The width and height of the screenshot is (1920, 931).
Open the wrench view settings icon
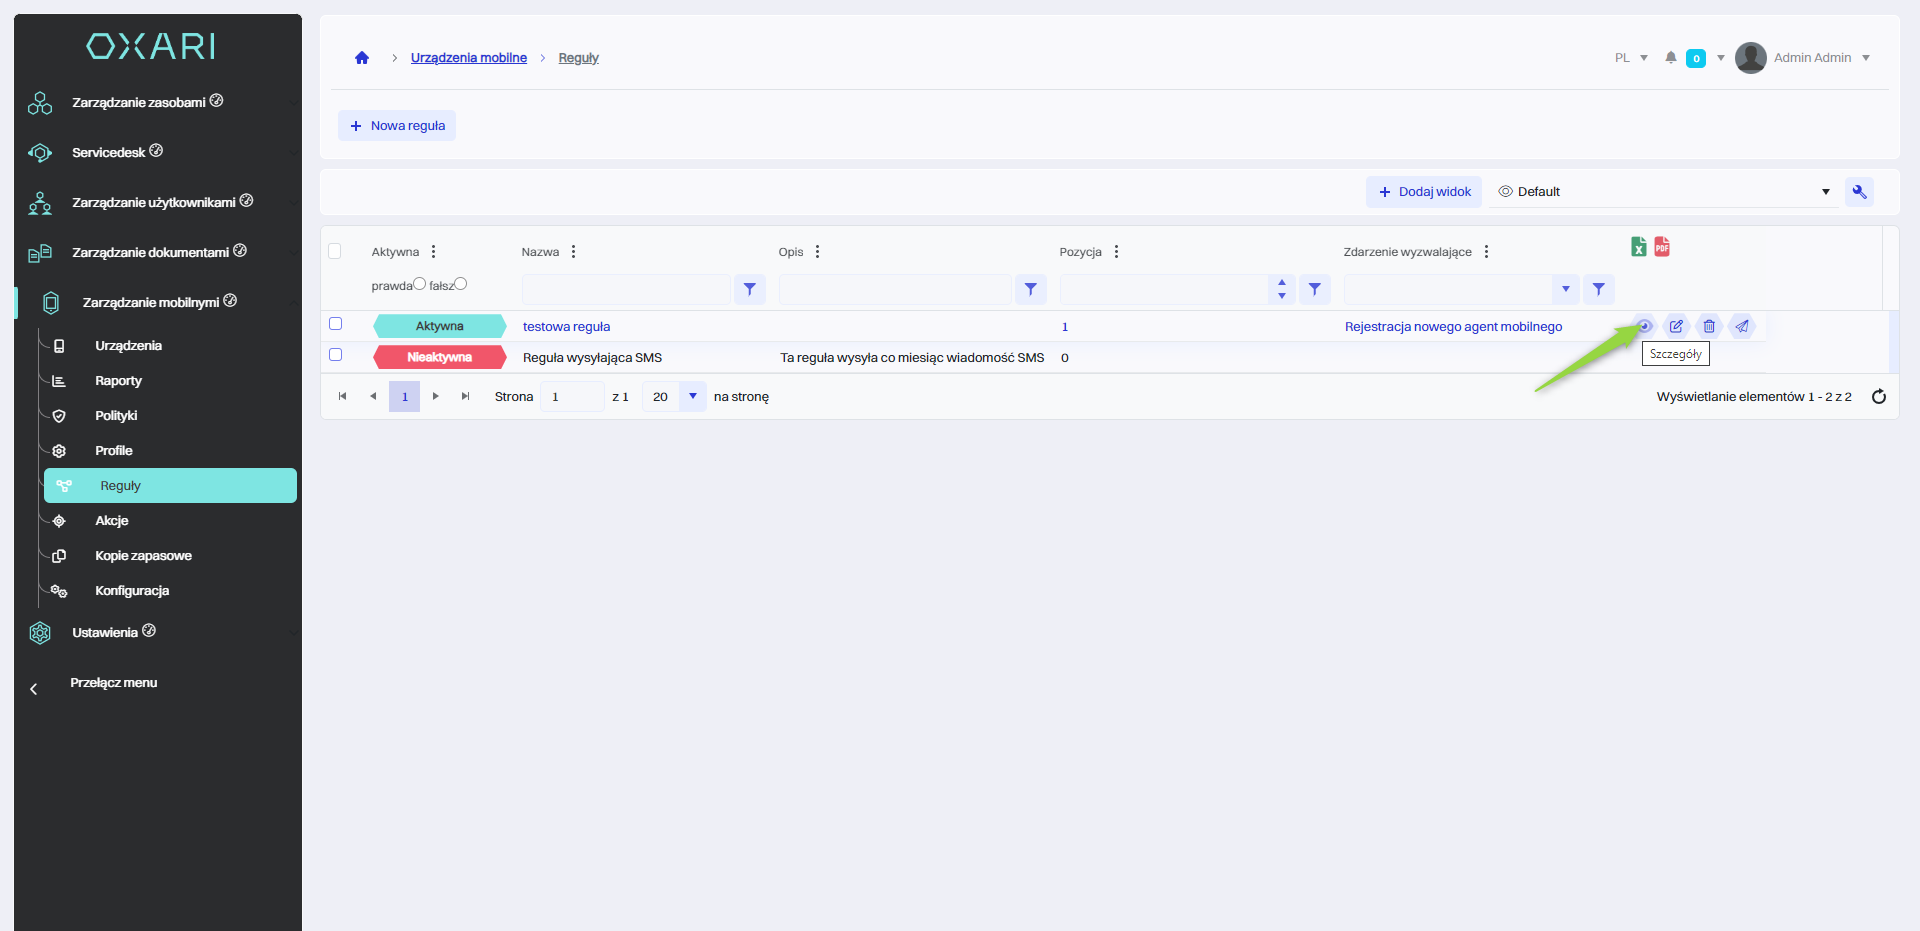[1859, 192]
